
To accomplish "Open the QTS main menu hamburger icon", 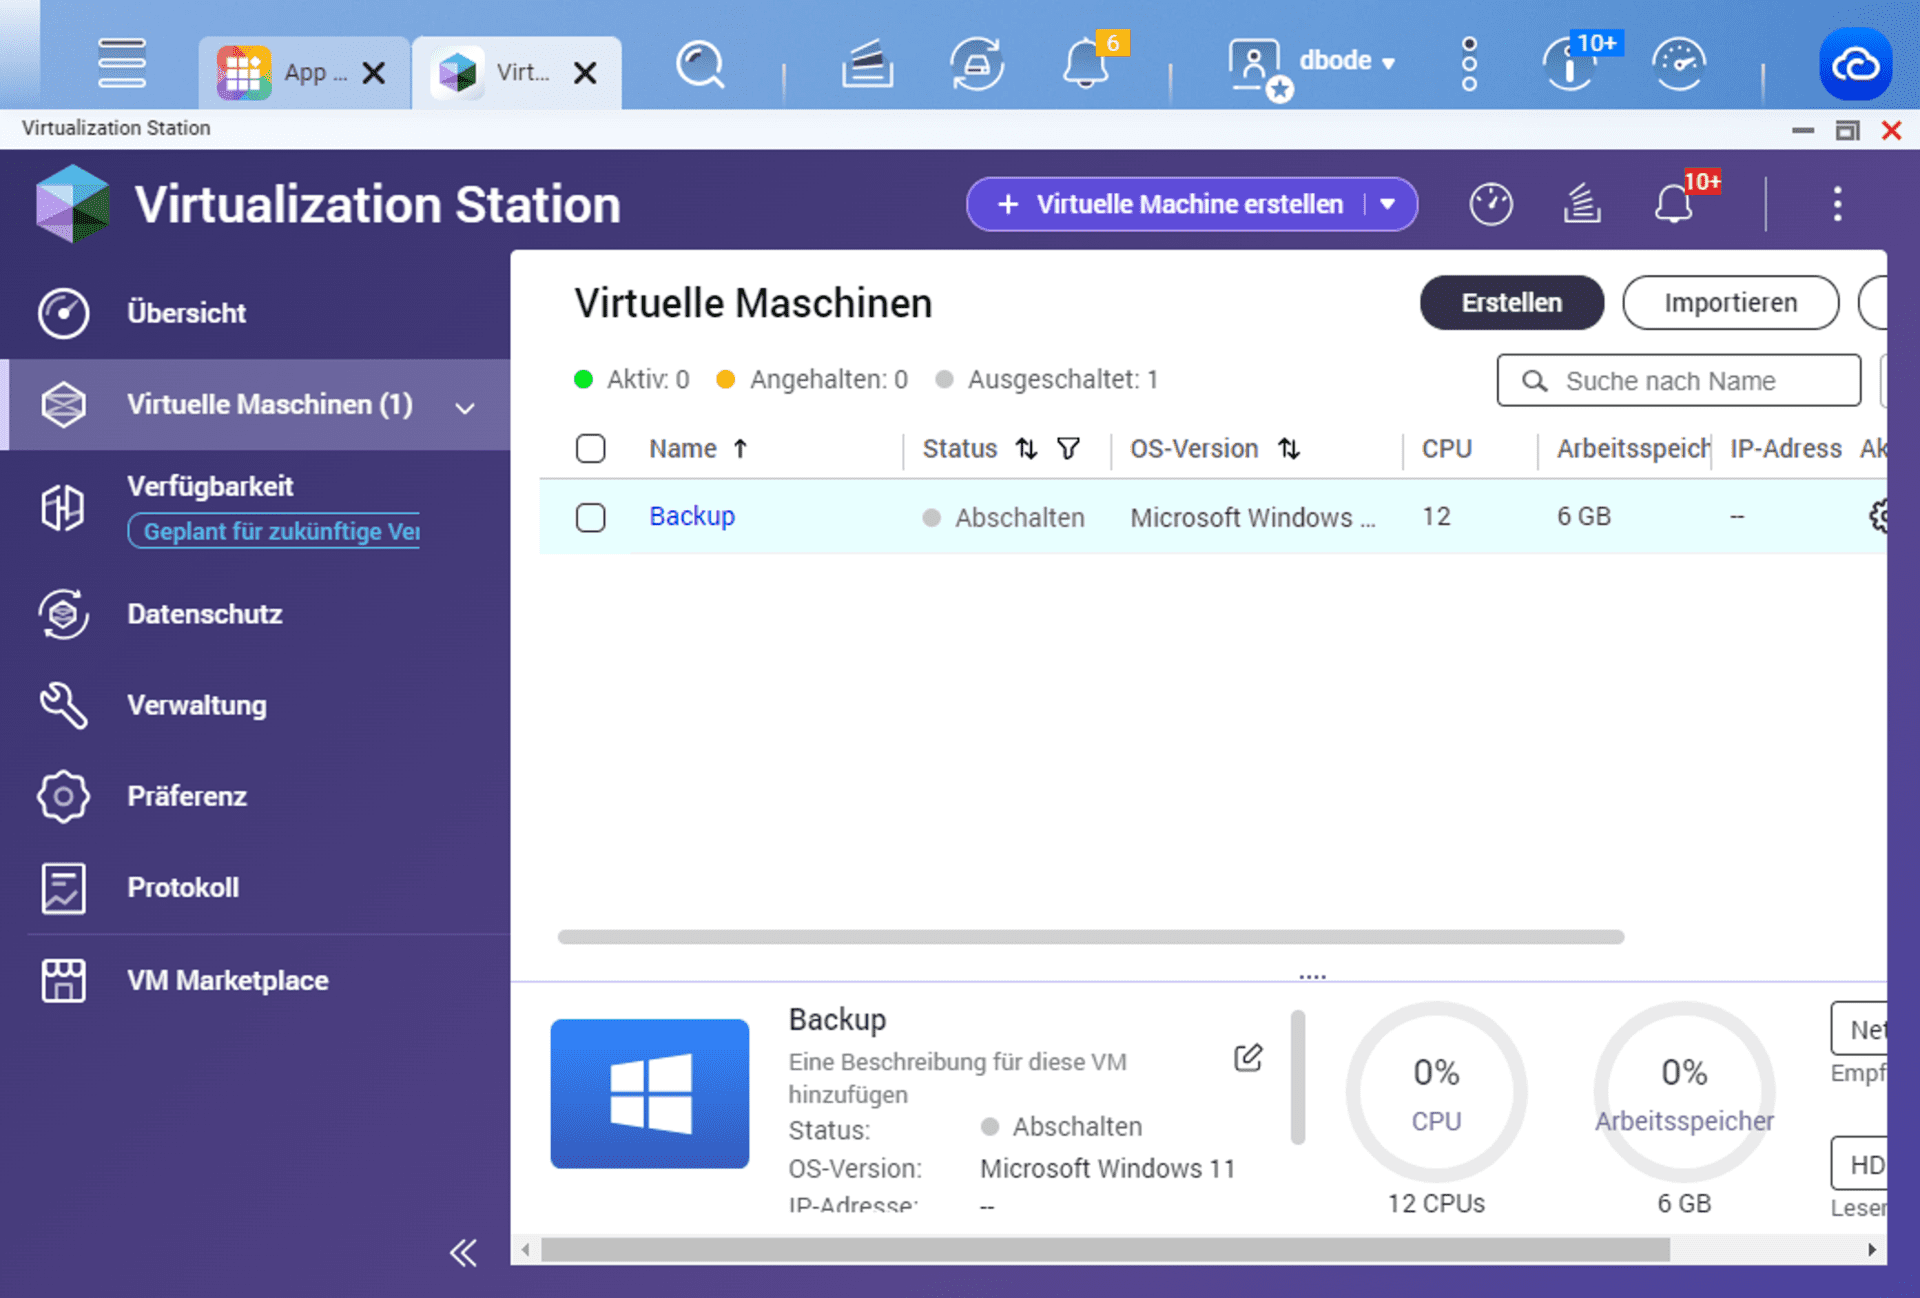I will click(x=122, y=63).
